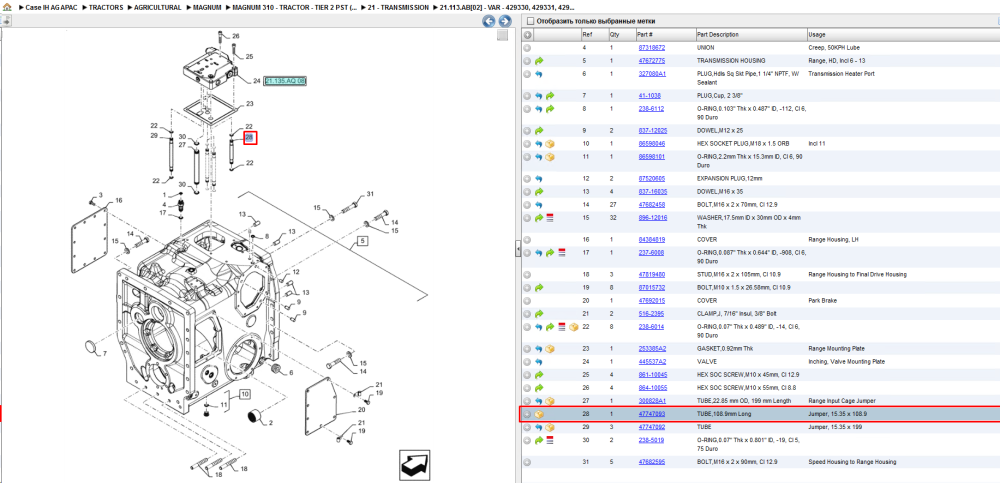Image resolution: width=1000 pixels, height=483 pixels.
Task: Click blue arrow icon in ref 8 row
Action: 538,109
